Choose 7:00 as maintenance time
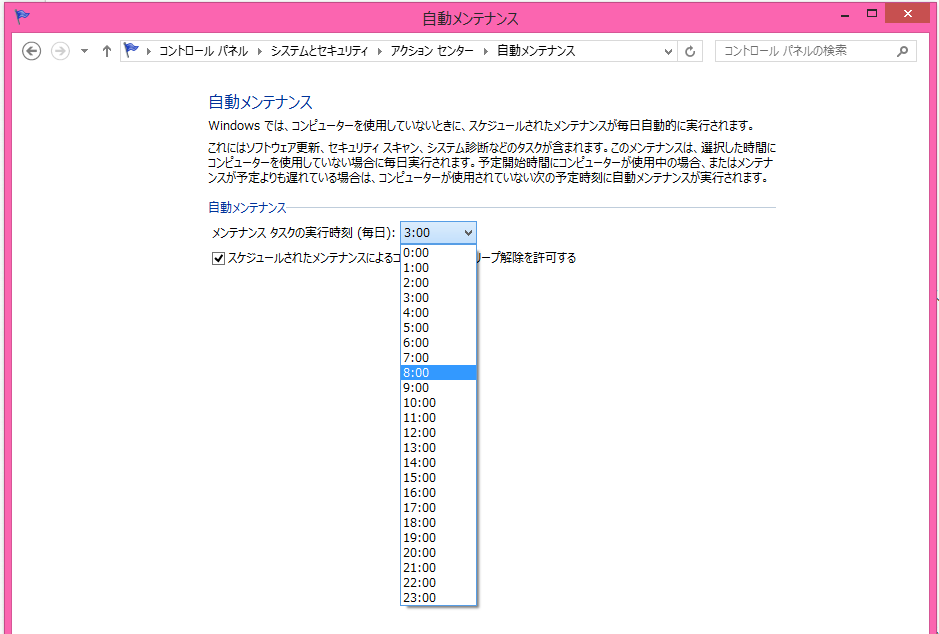Screen dimensions: 939x634 click(x=438, y=357)
